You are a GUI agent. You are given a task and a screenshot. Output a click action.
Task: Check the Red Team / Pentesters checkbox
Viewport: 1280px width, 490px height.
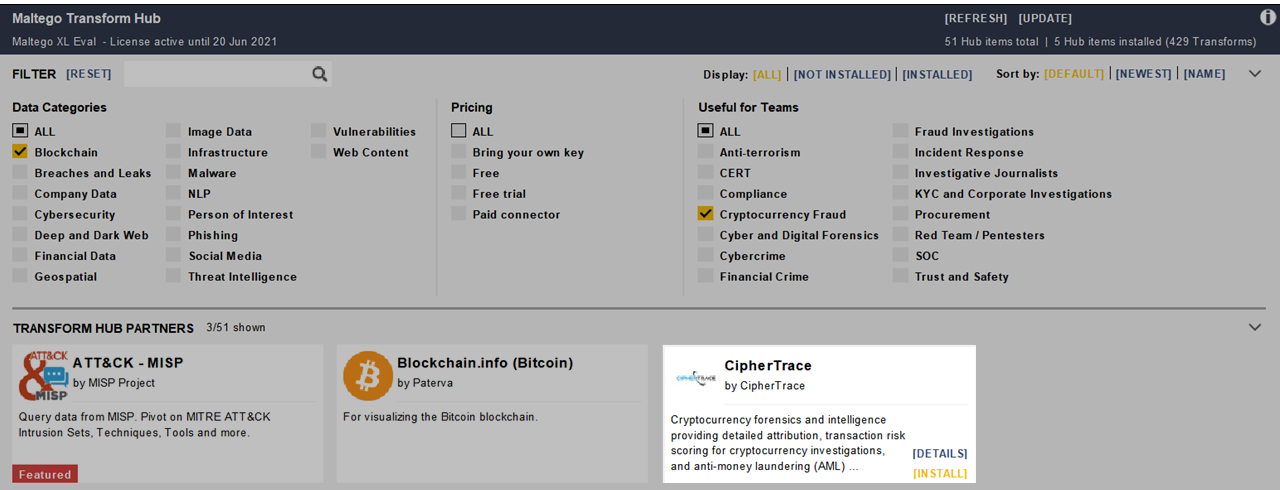point(901,235)
